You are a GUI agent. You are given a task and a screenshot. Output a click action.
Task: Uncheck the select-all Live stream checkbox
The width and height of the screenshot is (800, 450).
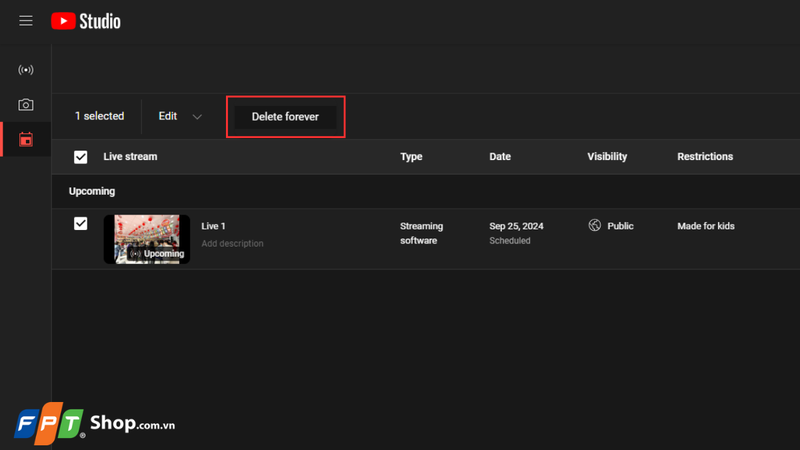click(81, 157)
